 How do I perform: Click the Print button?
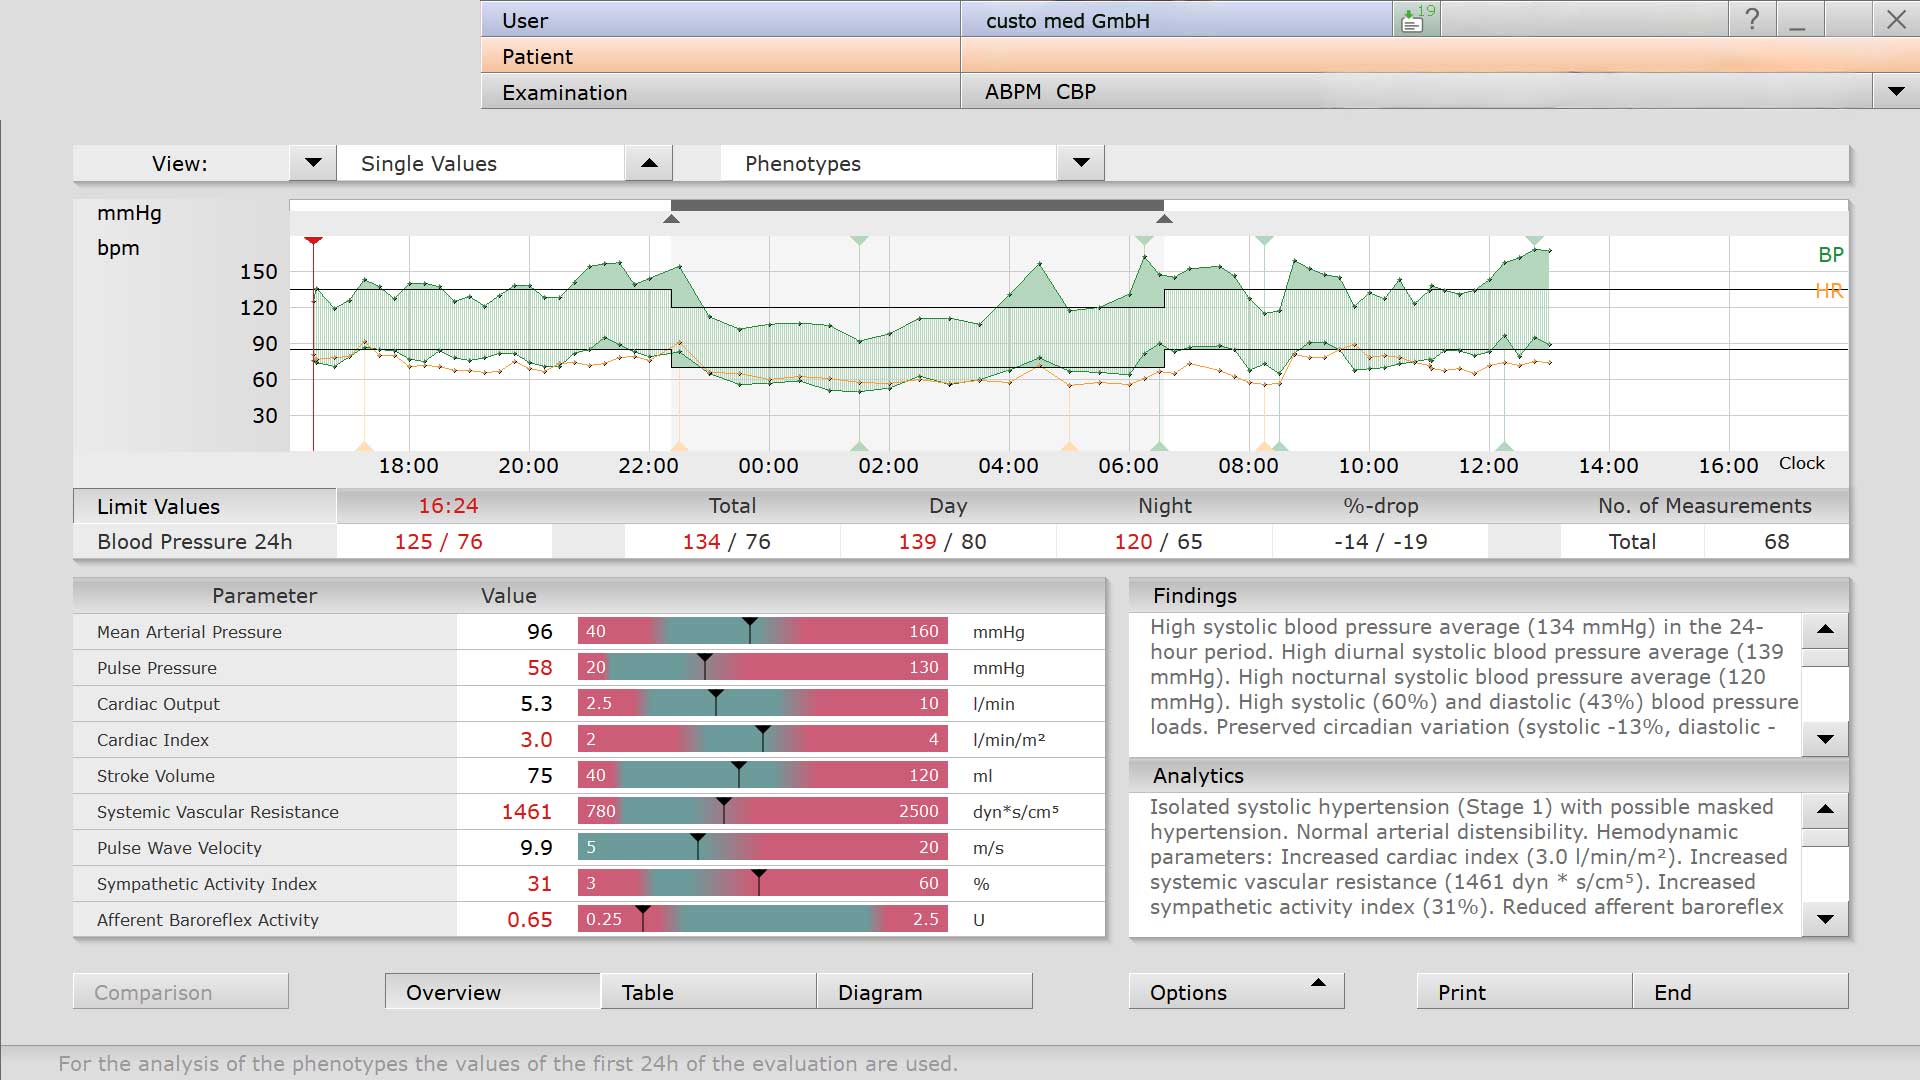pyautogui.click(x=1524, y=991)
